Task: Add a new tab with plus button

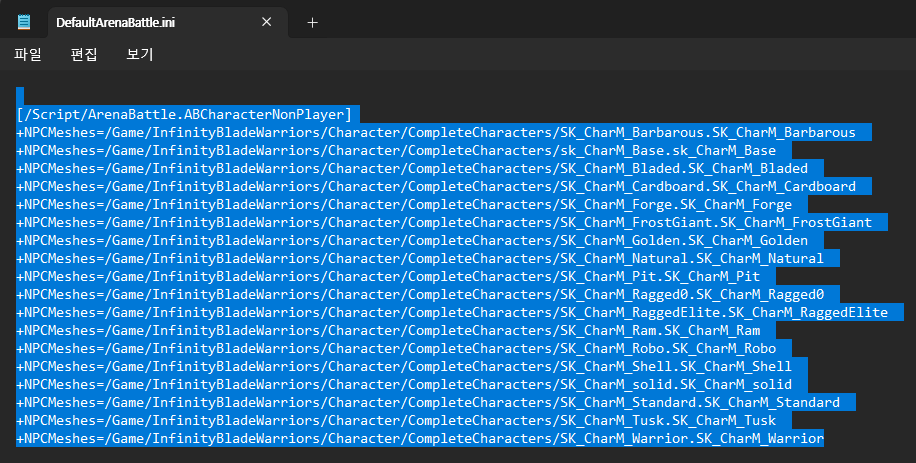Action: tap(313, 23)
